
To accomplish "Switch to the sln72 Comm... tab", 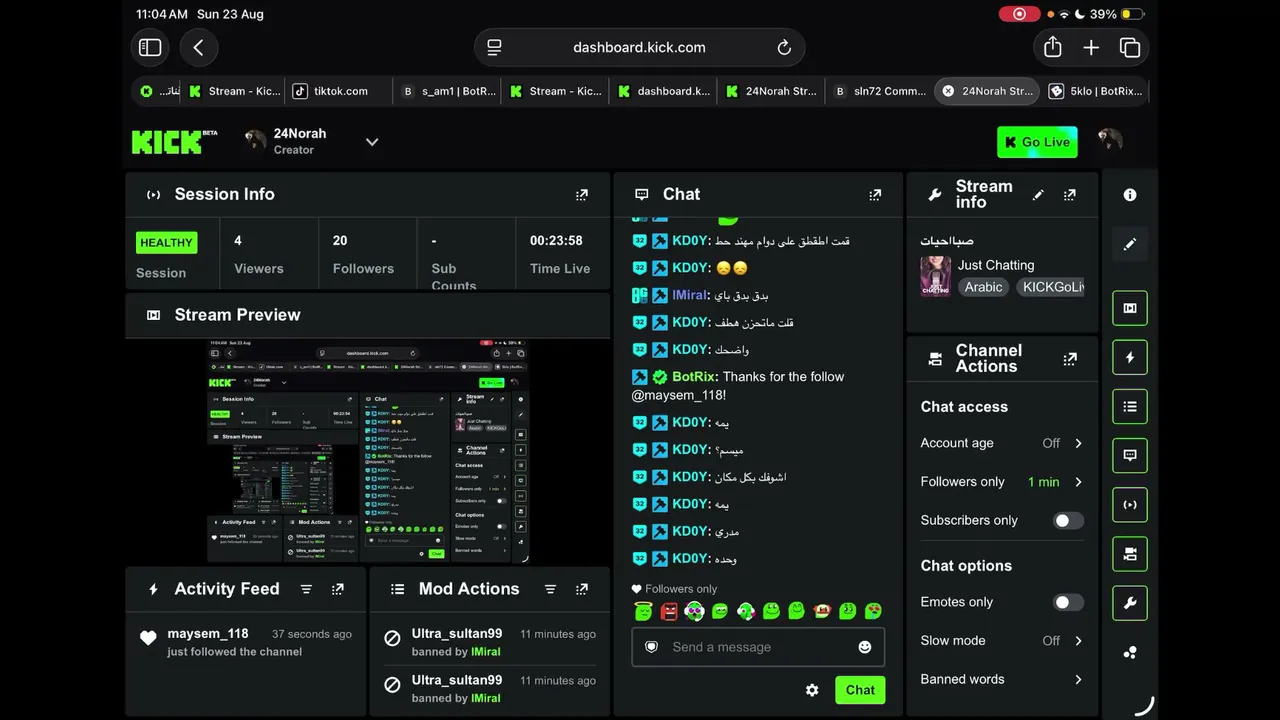I will click(880, 91).
